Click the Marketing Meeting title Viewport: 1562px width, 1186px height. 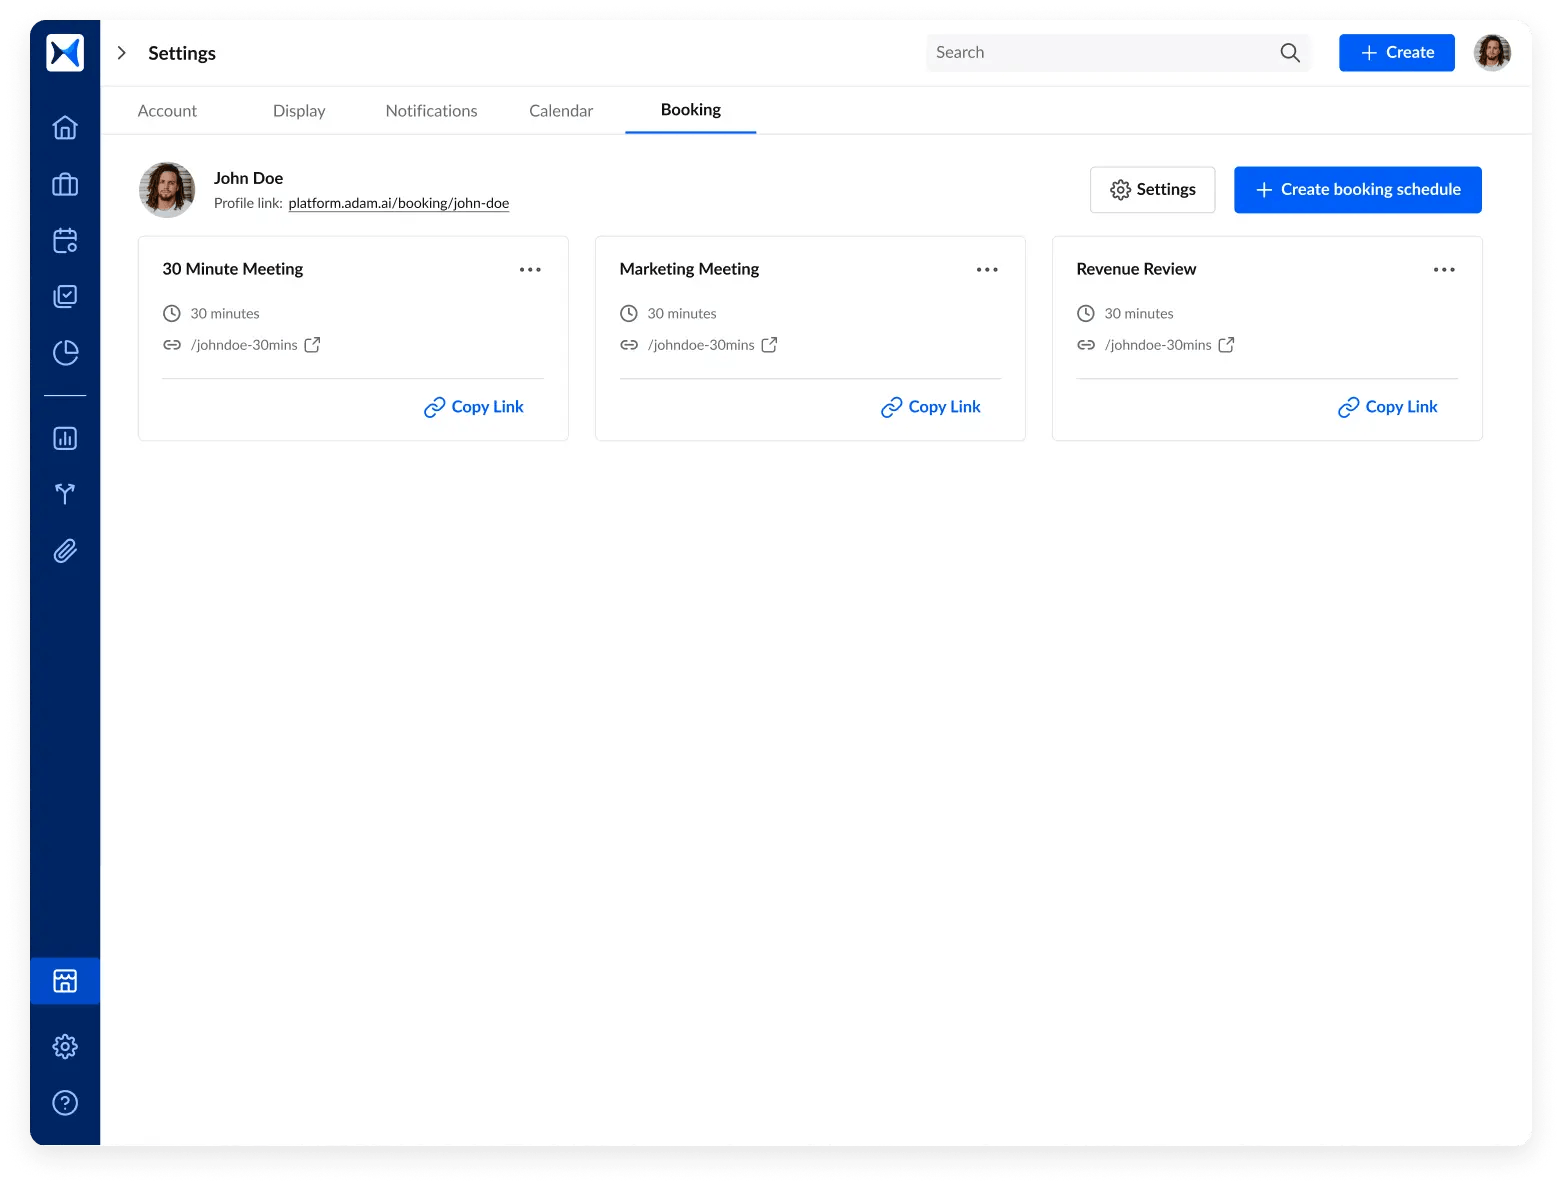tap(689, 269)
